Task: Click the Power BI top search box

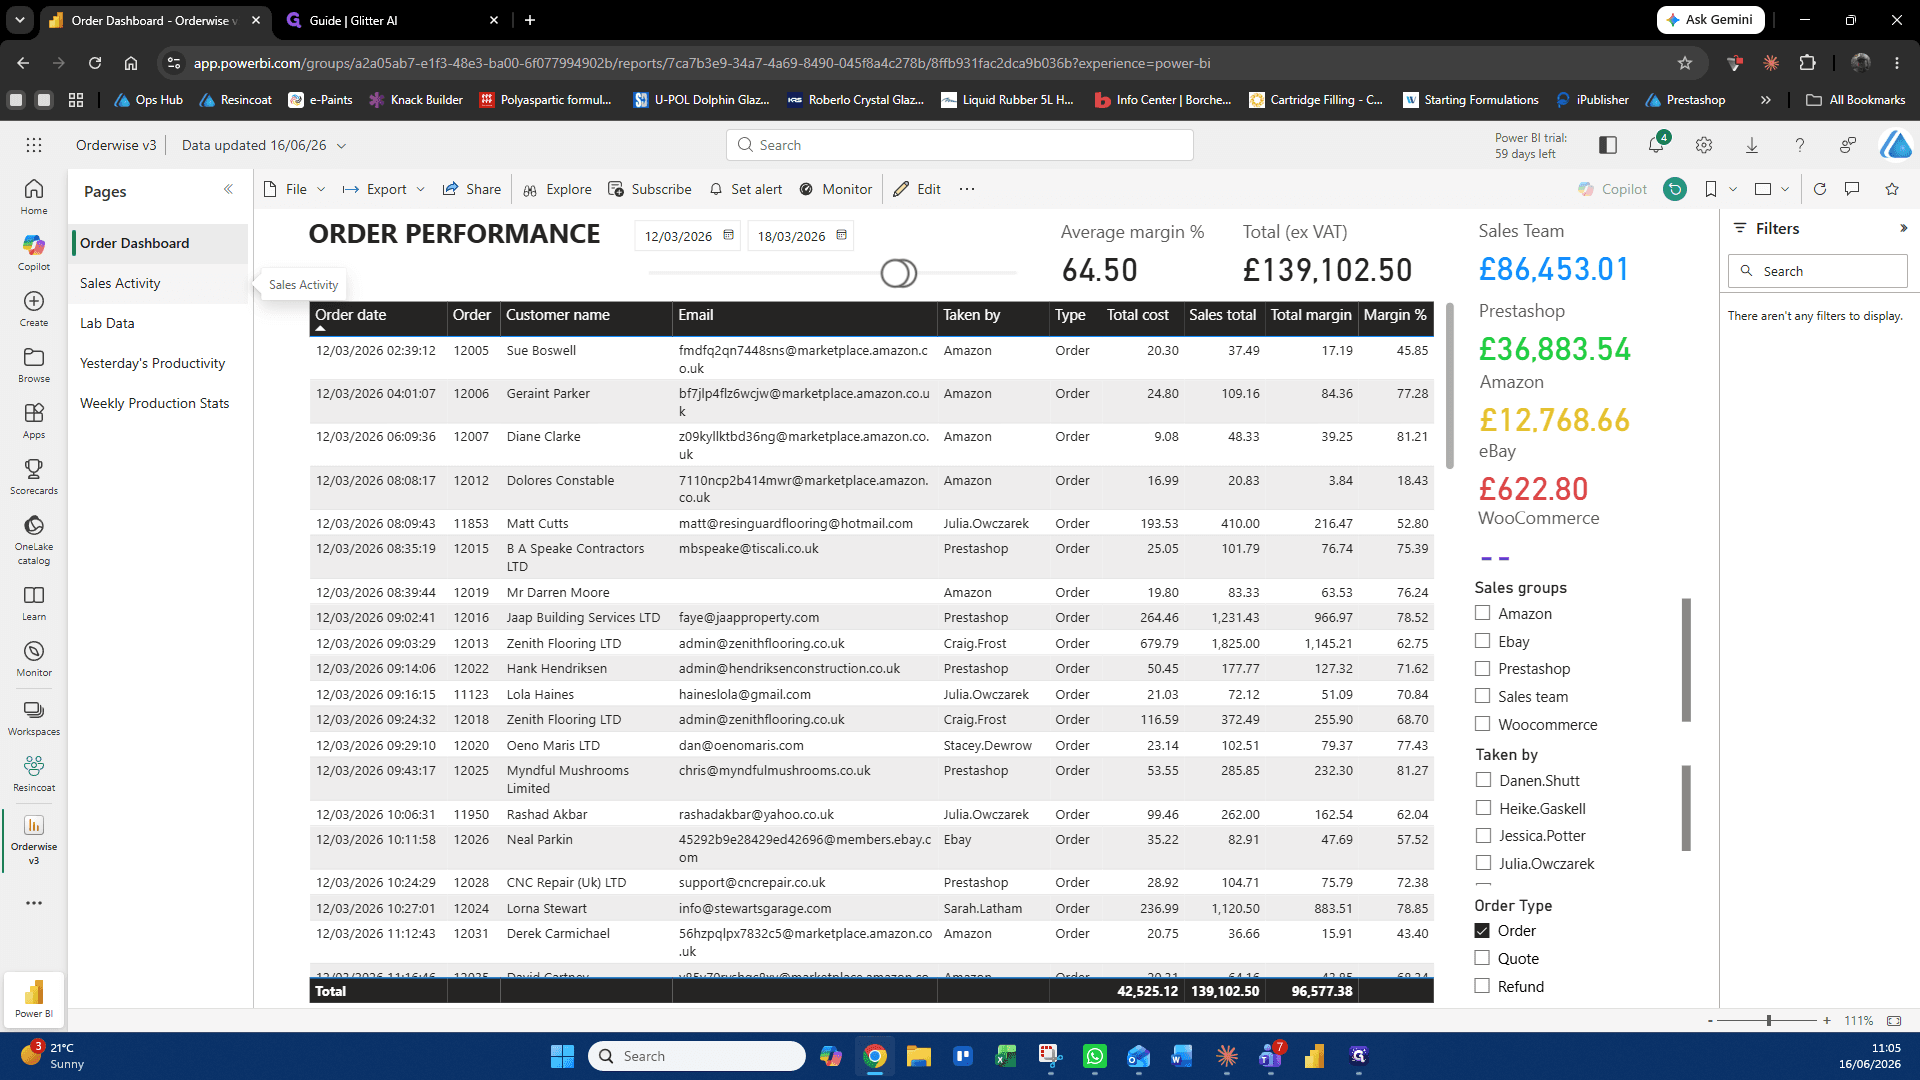Action: point(960,145)
